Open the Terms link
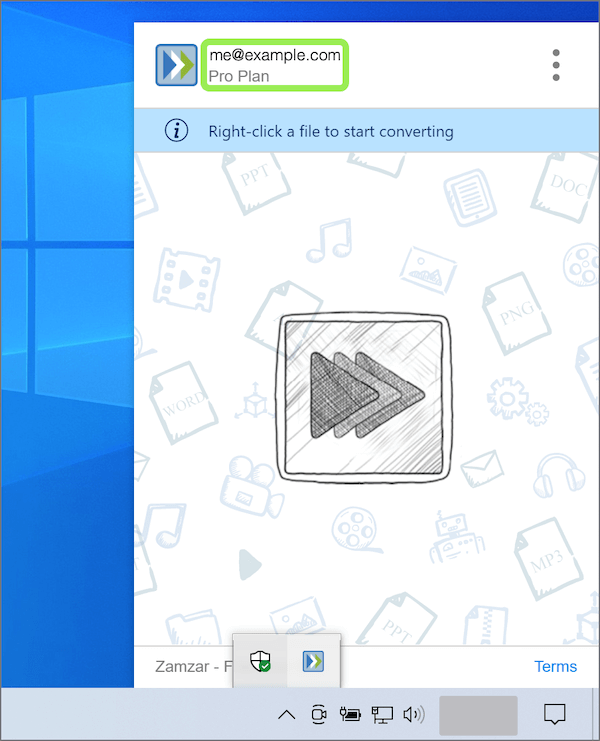Screen dimensions: 600x741 [556, 666]
